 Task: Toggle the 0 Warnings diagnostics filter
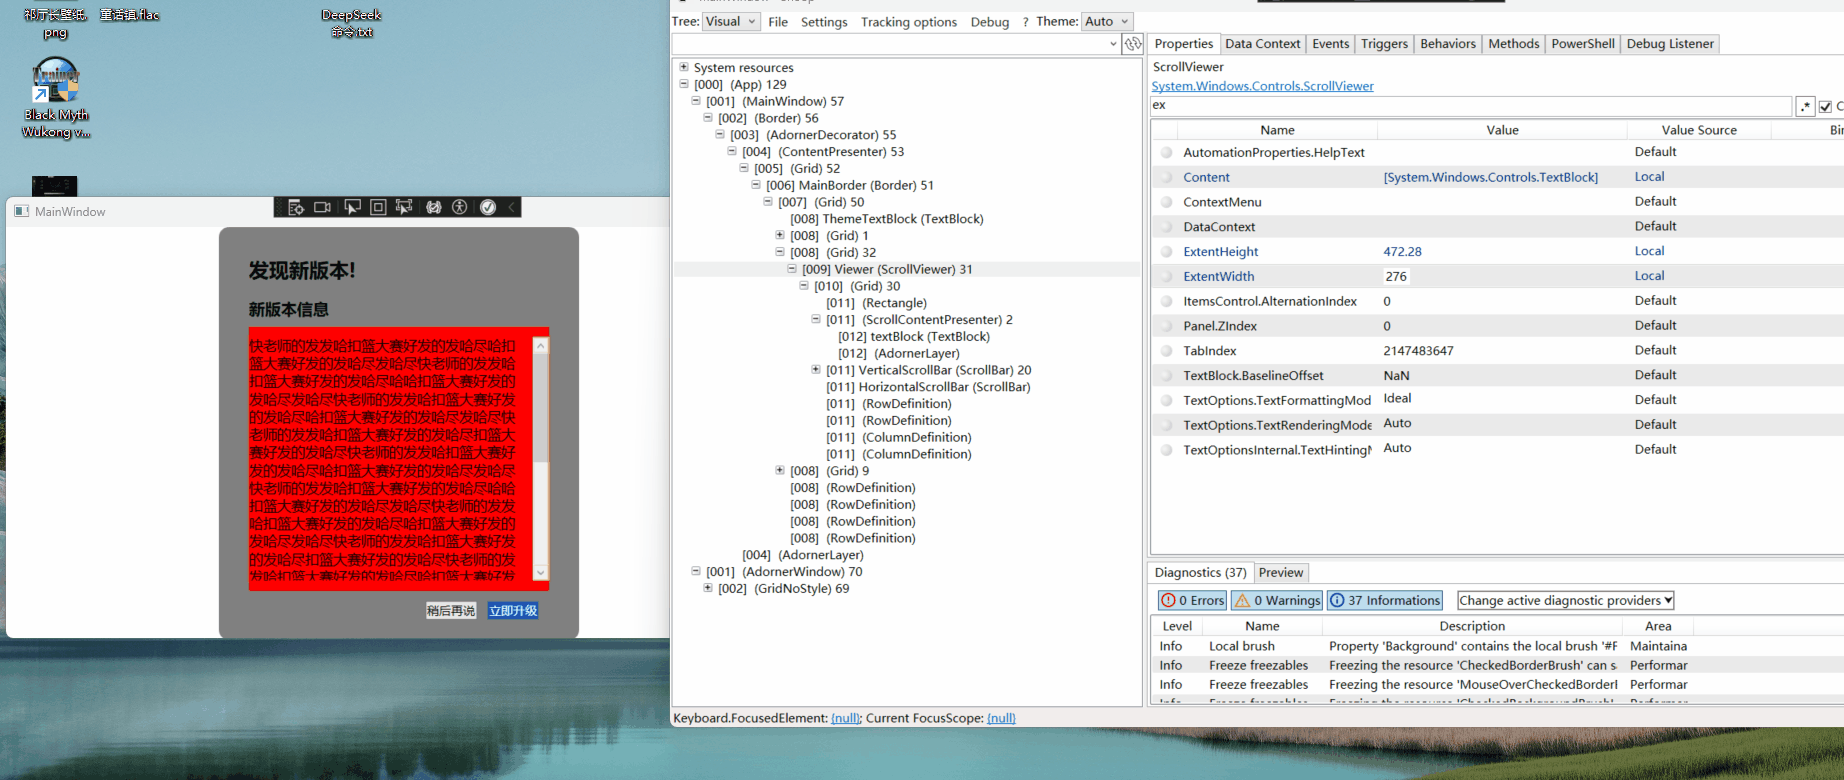(x=1276, y=600)
